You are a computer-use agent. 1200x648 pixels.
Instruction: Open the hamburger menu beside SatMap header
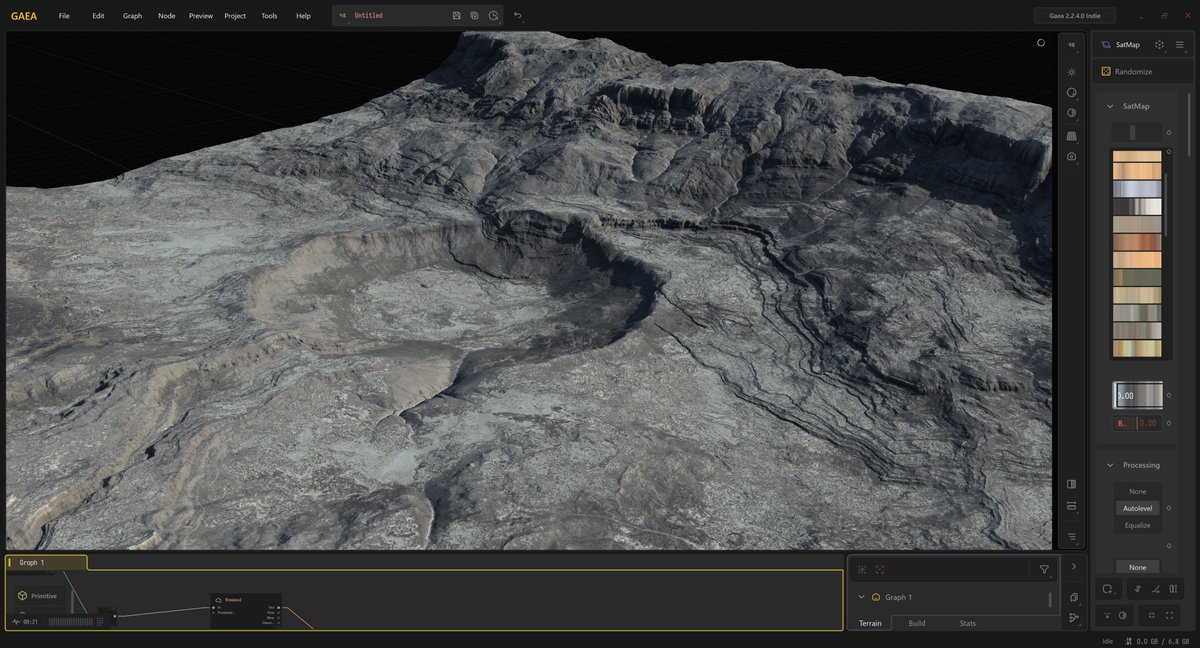click(1179, 45)
